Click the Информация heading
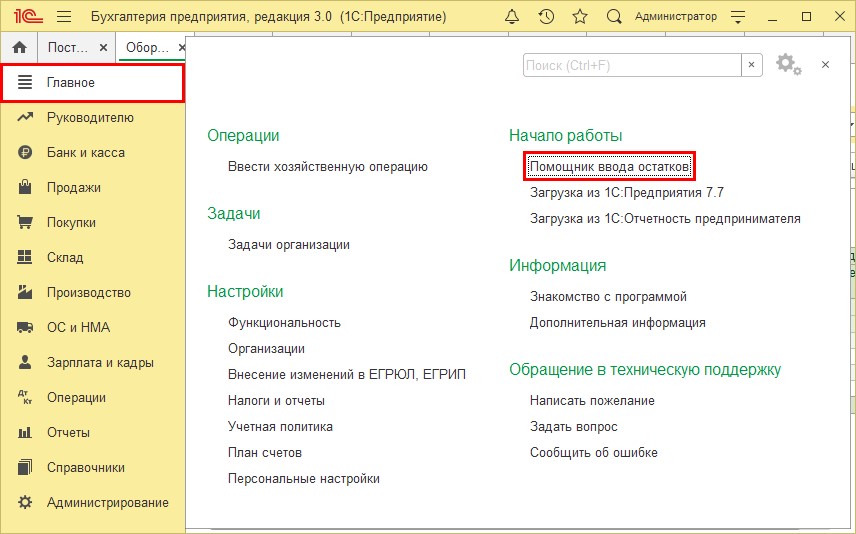This screenshot has height=534, width=856. point(557,265)
